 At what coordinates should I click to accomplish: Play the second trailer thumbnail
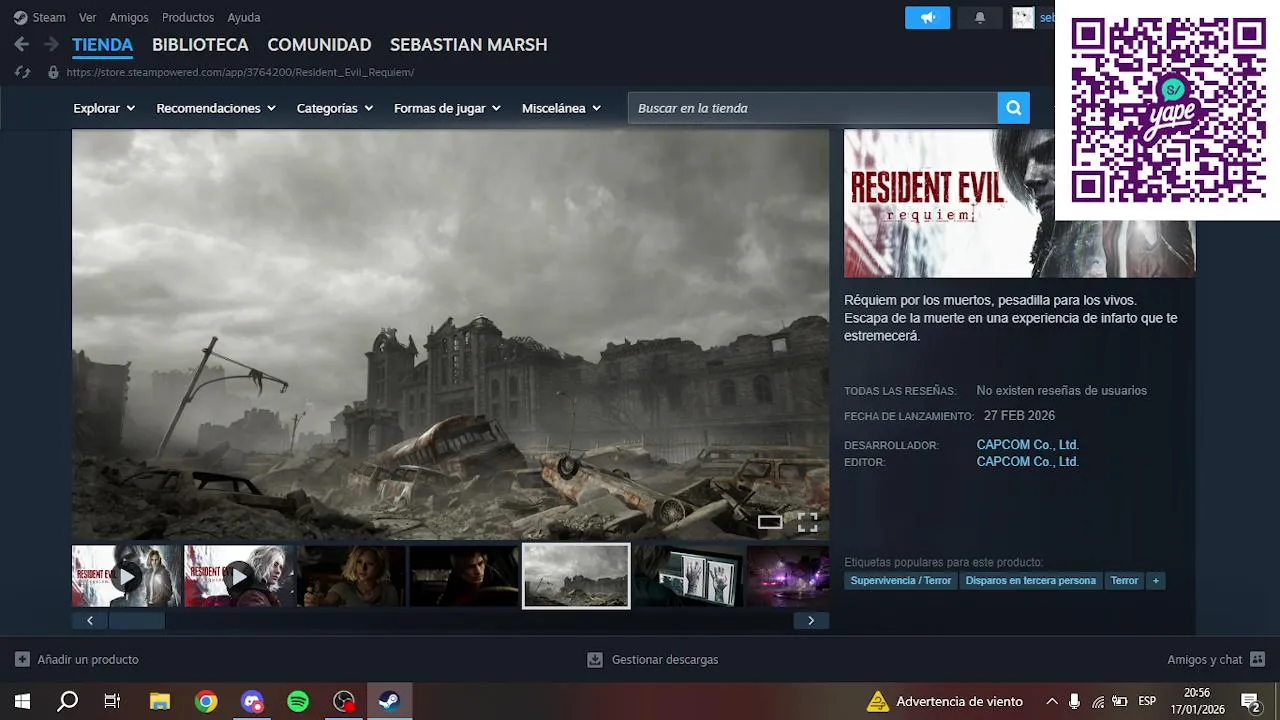tap(239, 576)
